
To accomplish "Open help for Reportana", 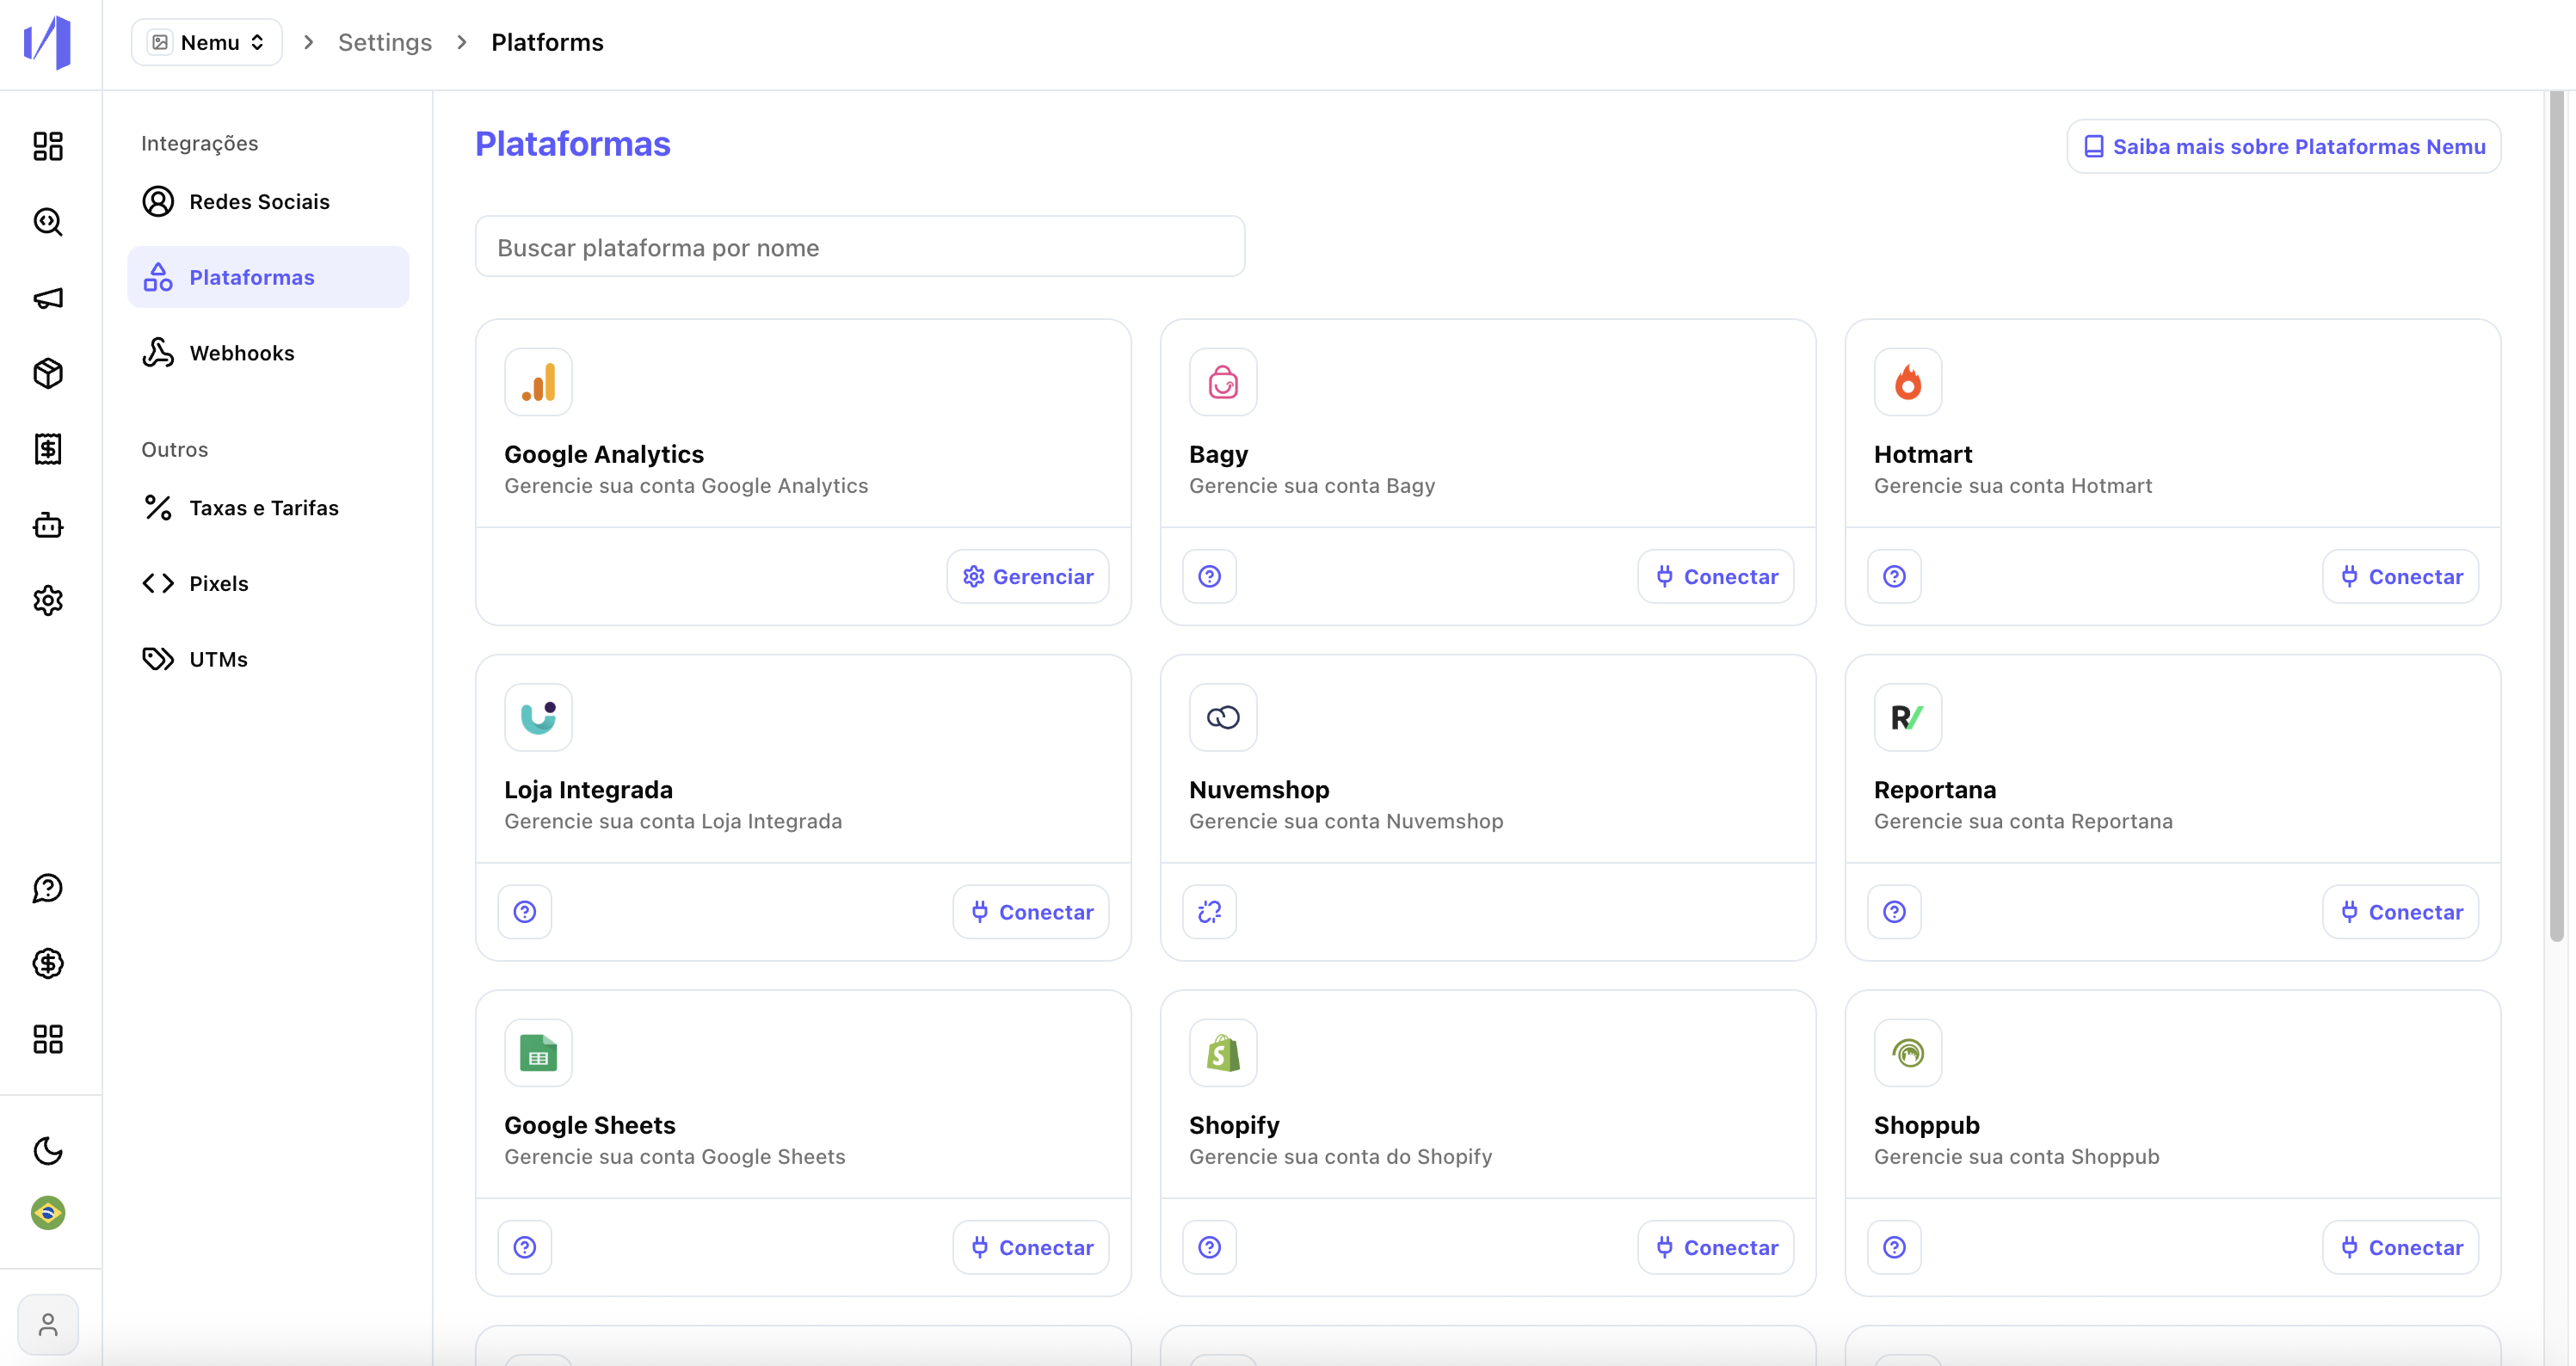I will (x=1895, y=912).
